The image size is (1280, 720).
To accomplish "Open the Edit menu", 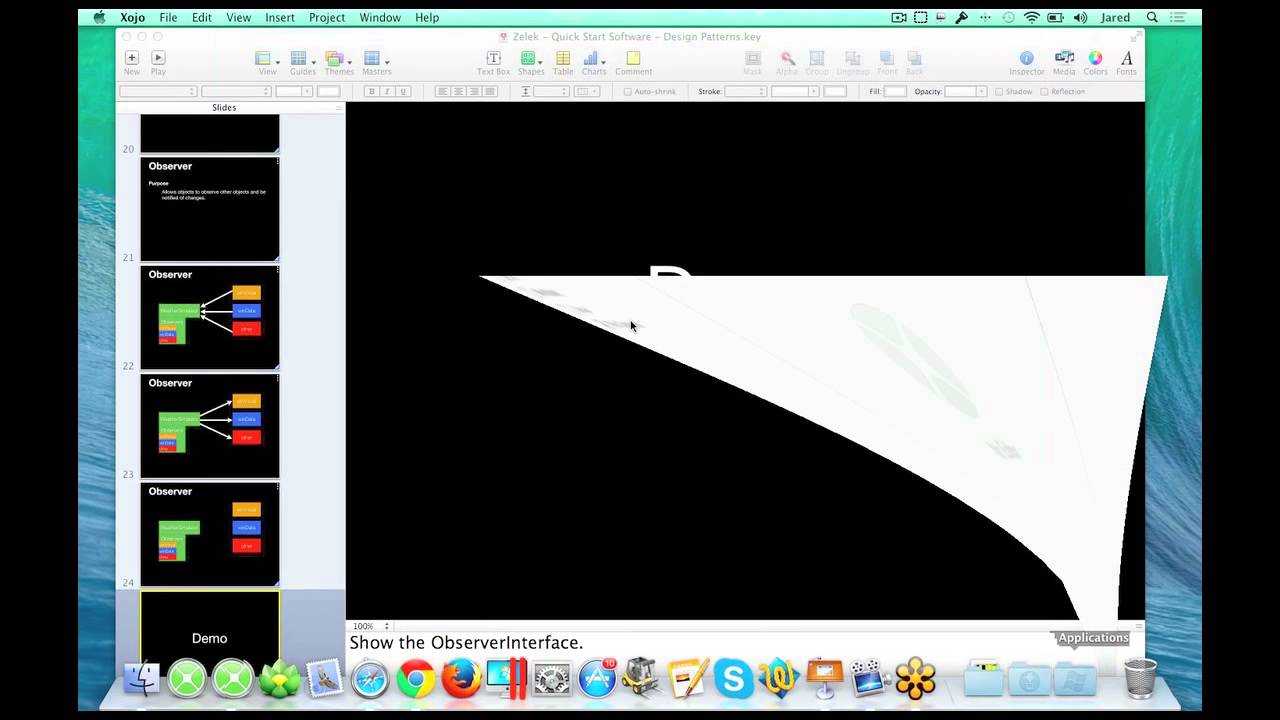I will (202, 17).
